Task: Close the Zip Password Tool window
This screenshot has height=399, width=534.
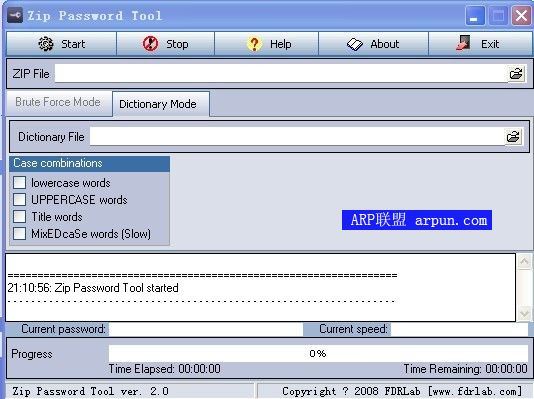Action: coord(521,16)
